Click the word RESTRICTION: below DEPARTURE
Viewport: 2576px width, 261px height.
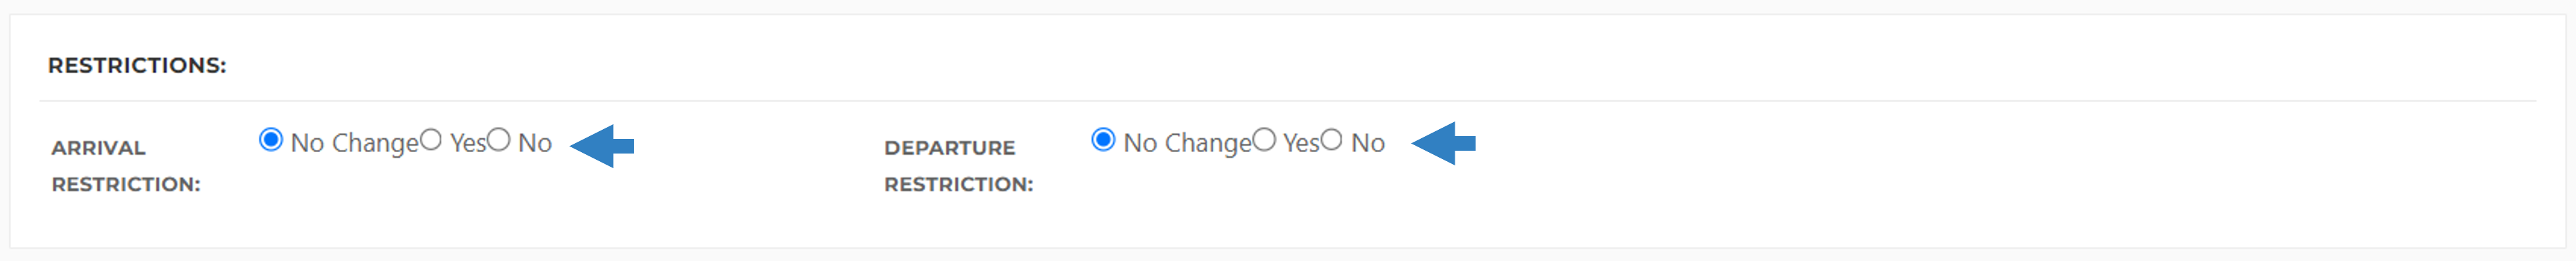(959, 185)
